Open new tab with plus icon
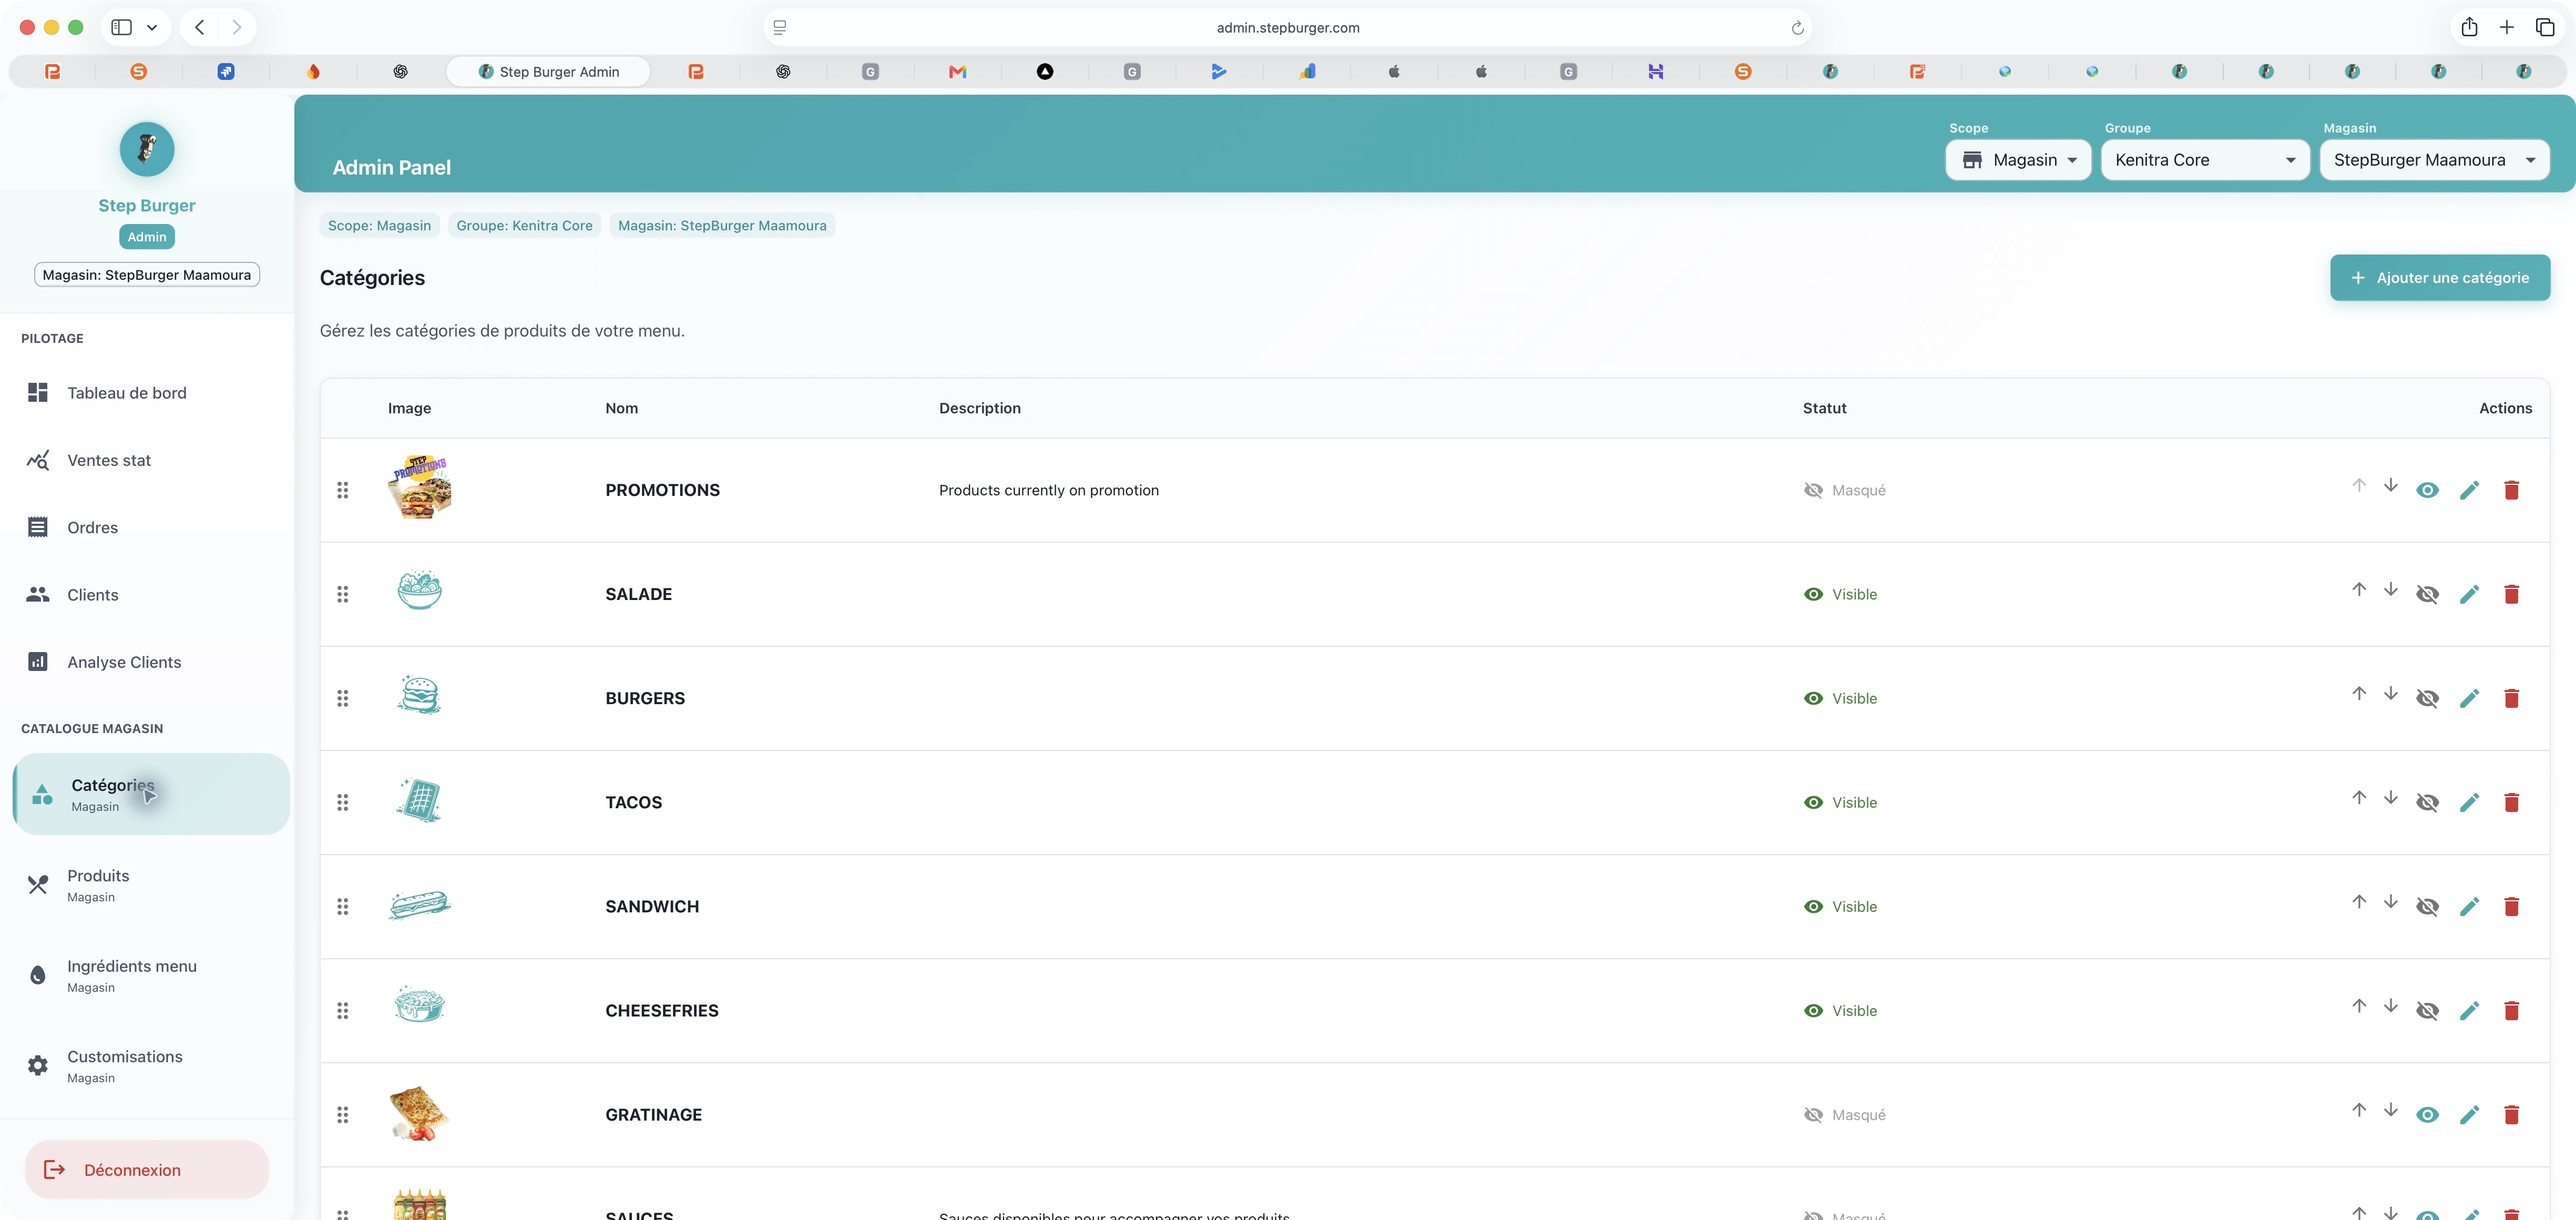The height and width of the screenshot is (1220, 2576). tap(2506, 27)
